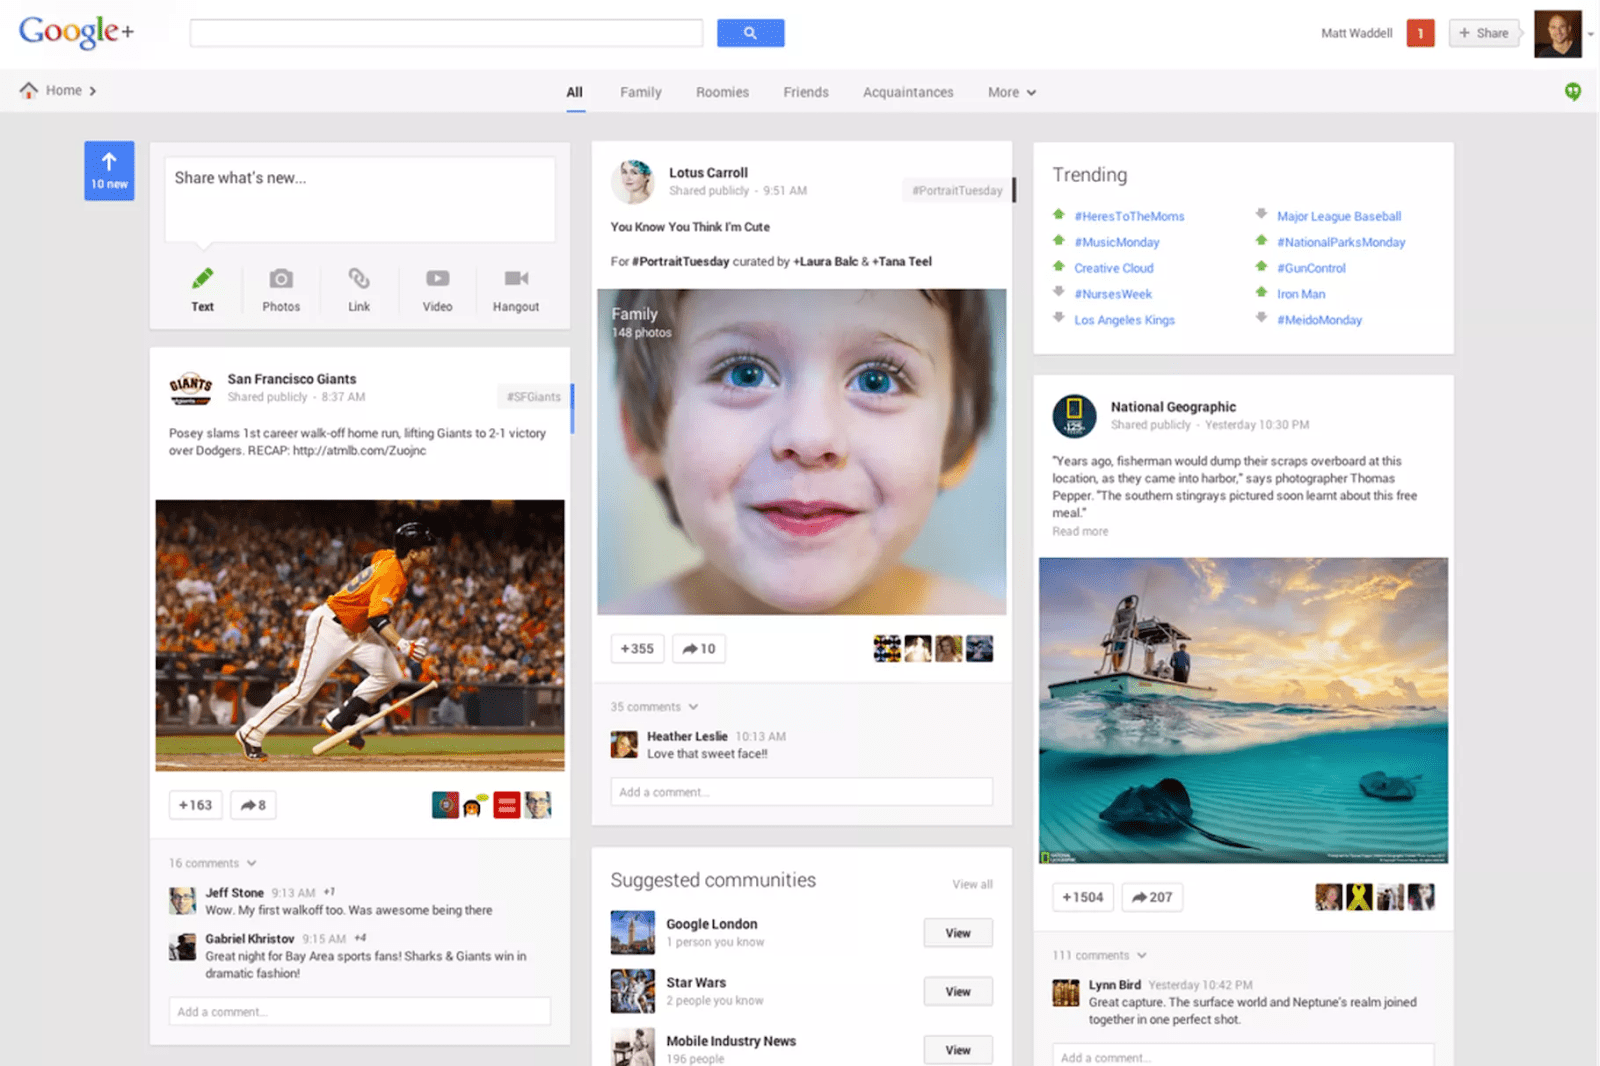Toggle +1 on National Geographic's post
This screenshot has width=1600, height=1066.
pyautogui.click(x=1082, y=897)
